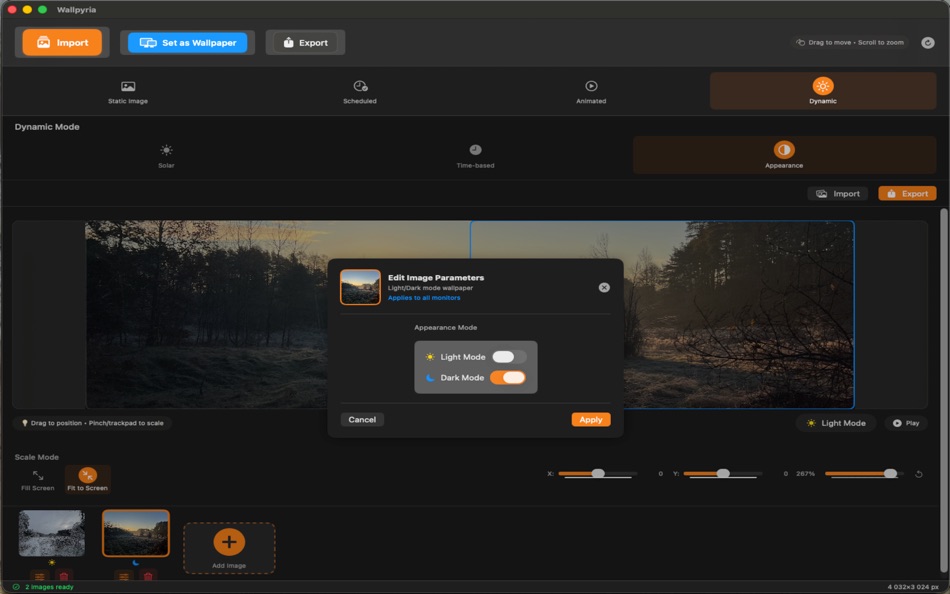This screenshot has height=594, width=950.
Task: Click the Light Mode preview button below the preview
Action: click(x=836, y=423)
